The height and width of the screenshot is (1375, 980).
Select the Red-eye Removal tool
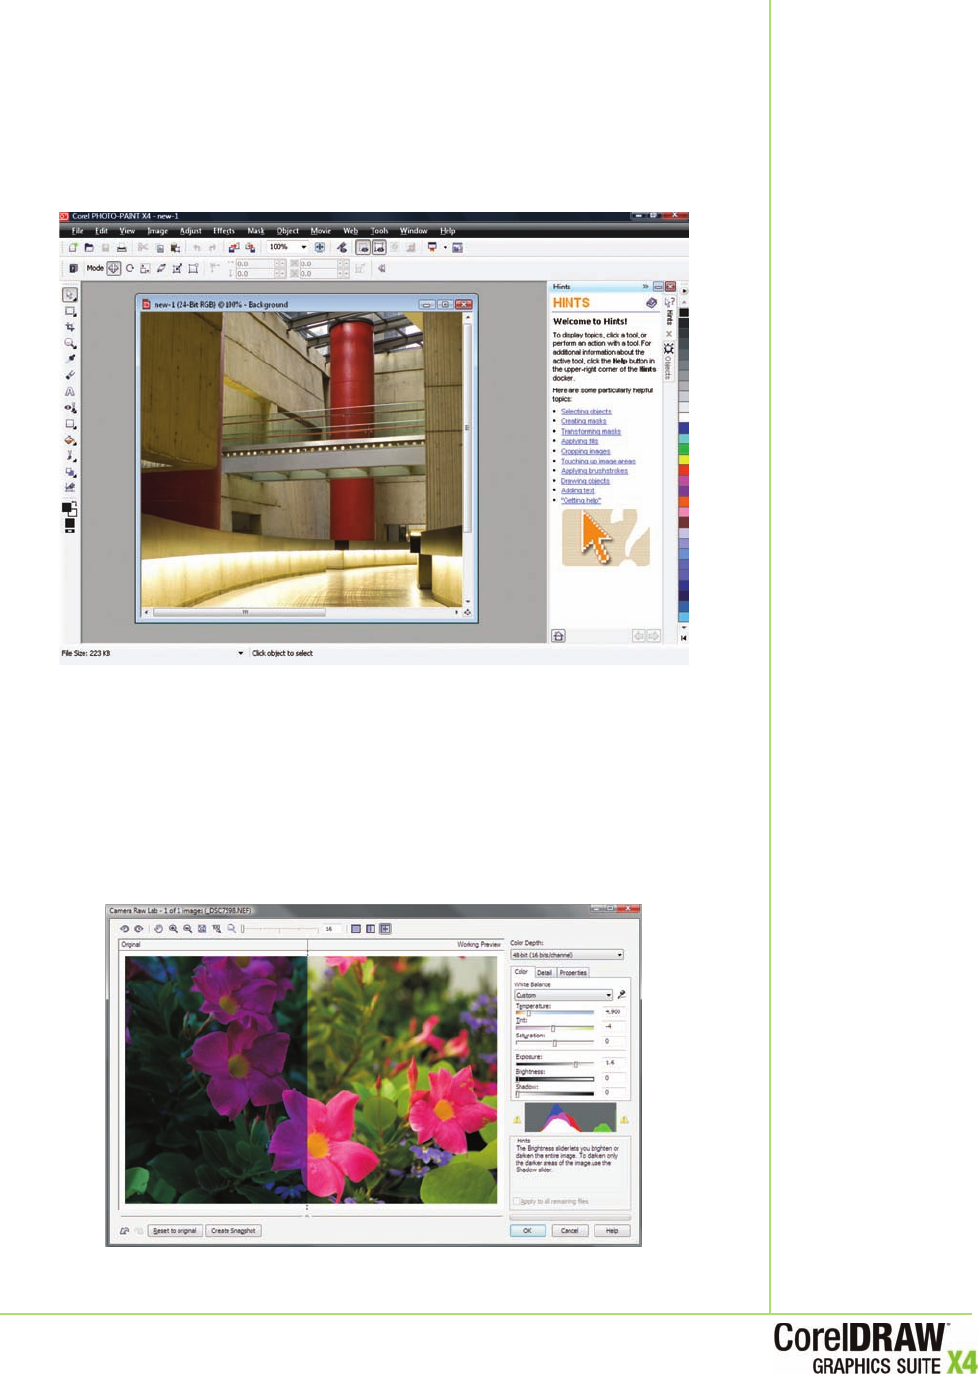70,407
